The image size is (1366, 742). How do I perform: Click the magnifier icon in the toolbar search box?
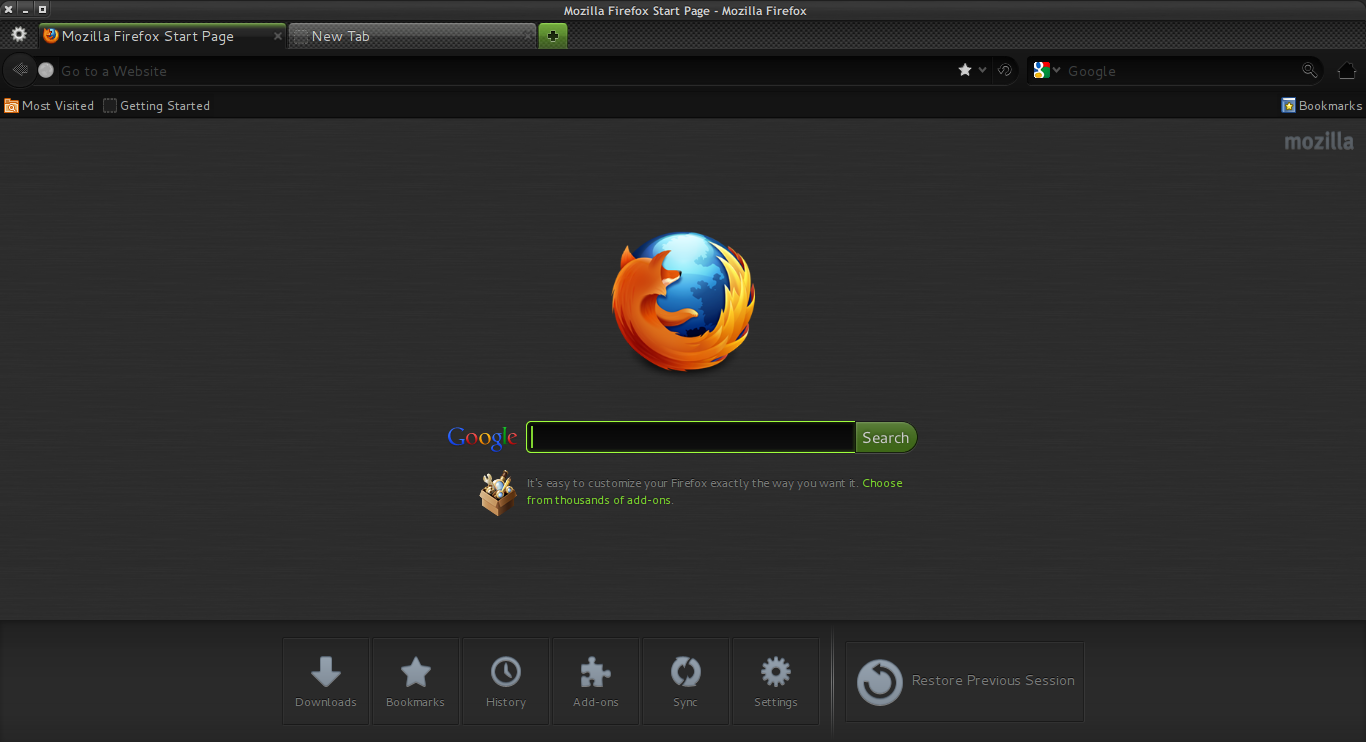pyautogui.click(x=1310, y=70)
